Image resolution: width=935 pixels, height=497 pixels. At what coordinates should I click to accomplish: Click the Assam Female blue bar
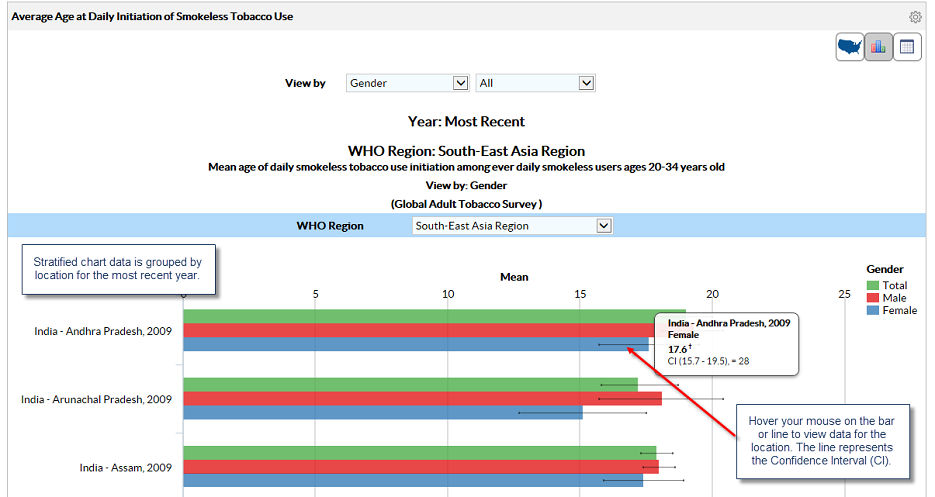tap(410, 480)
